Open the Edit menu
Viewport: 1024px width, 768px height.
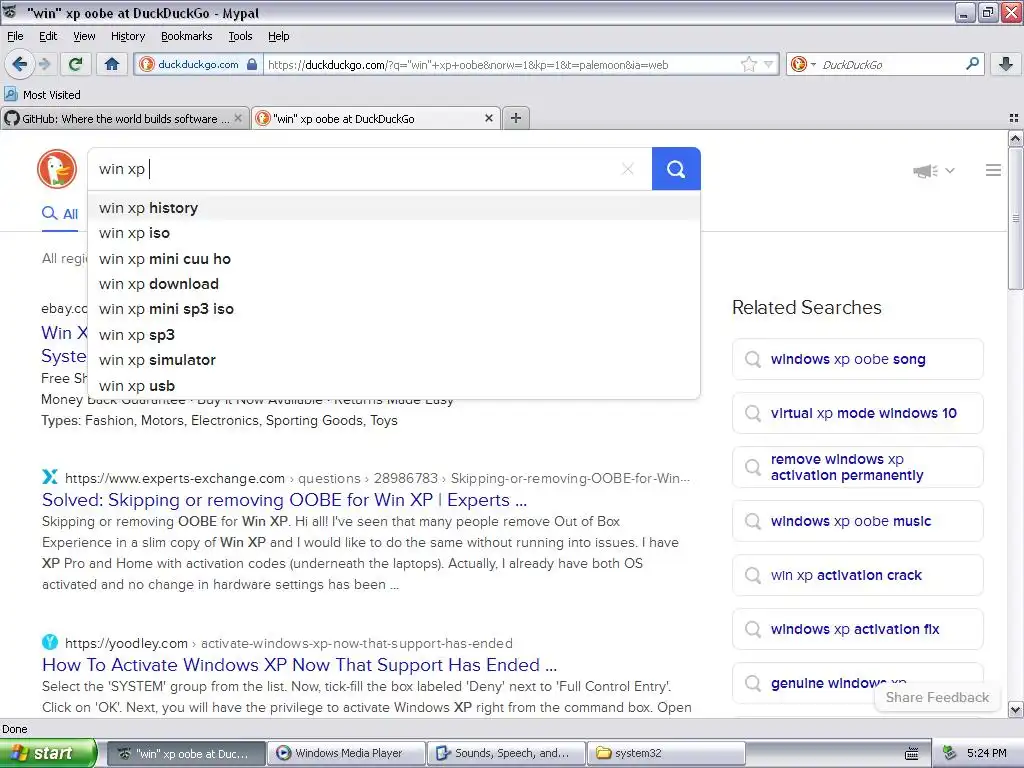[x=48, y=36]
